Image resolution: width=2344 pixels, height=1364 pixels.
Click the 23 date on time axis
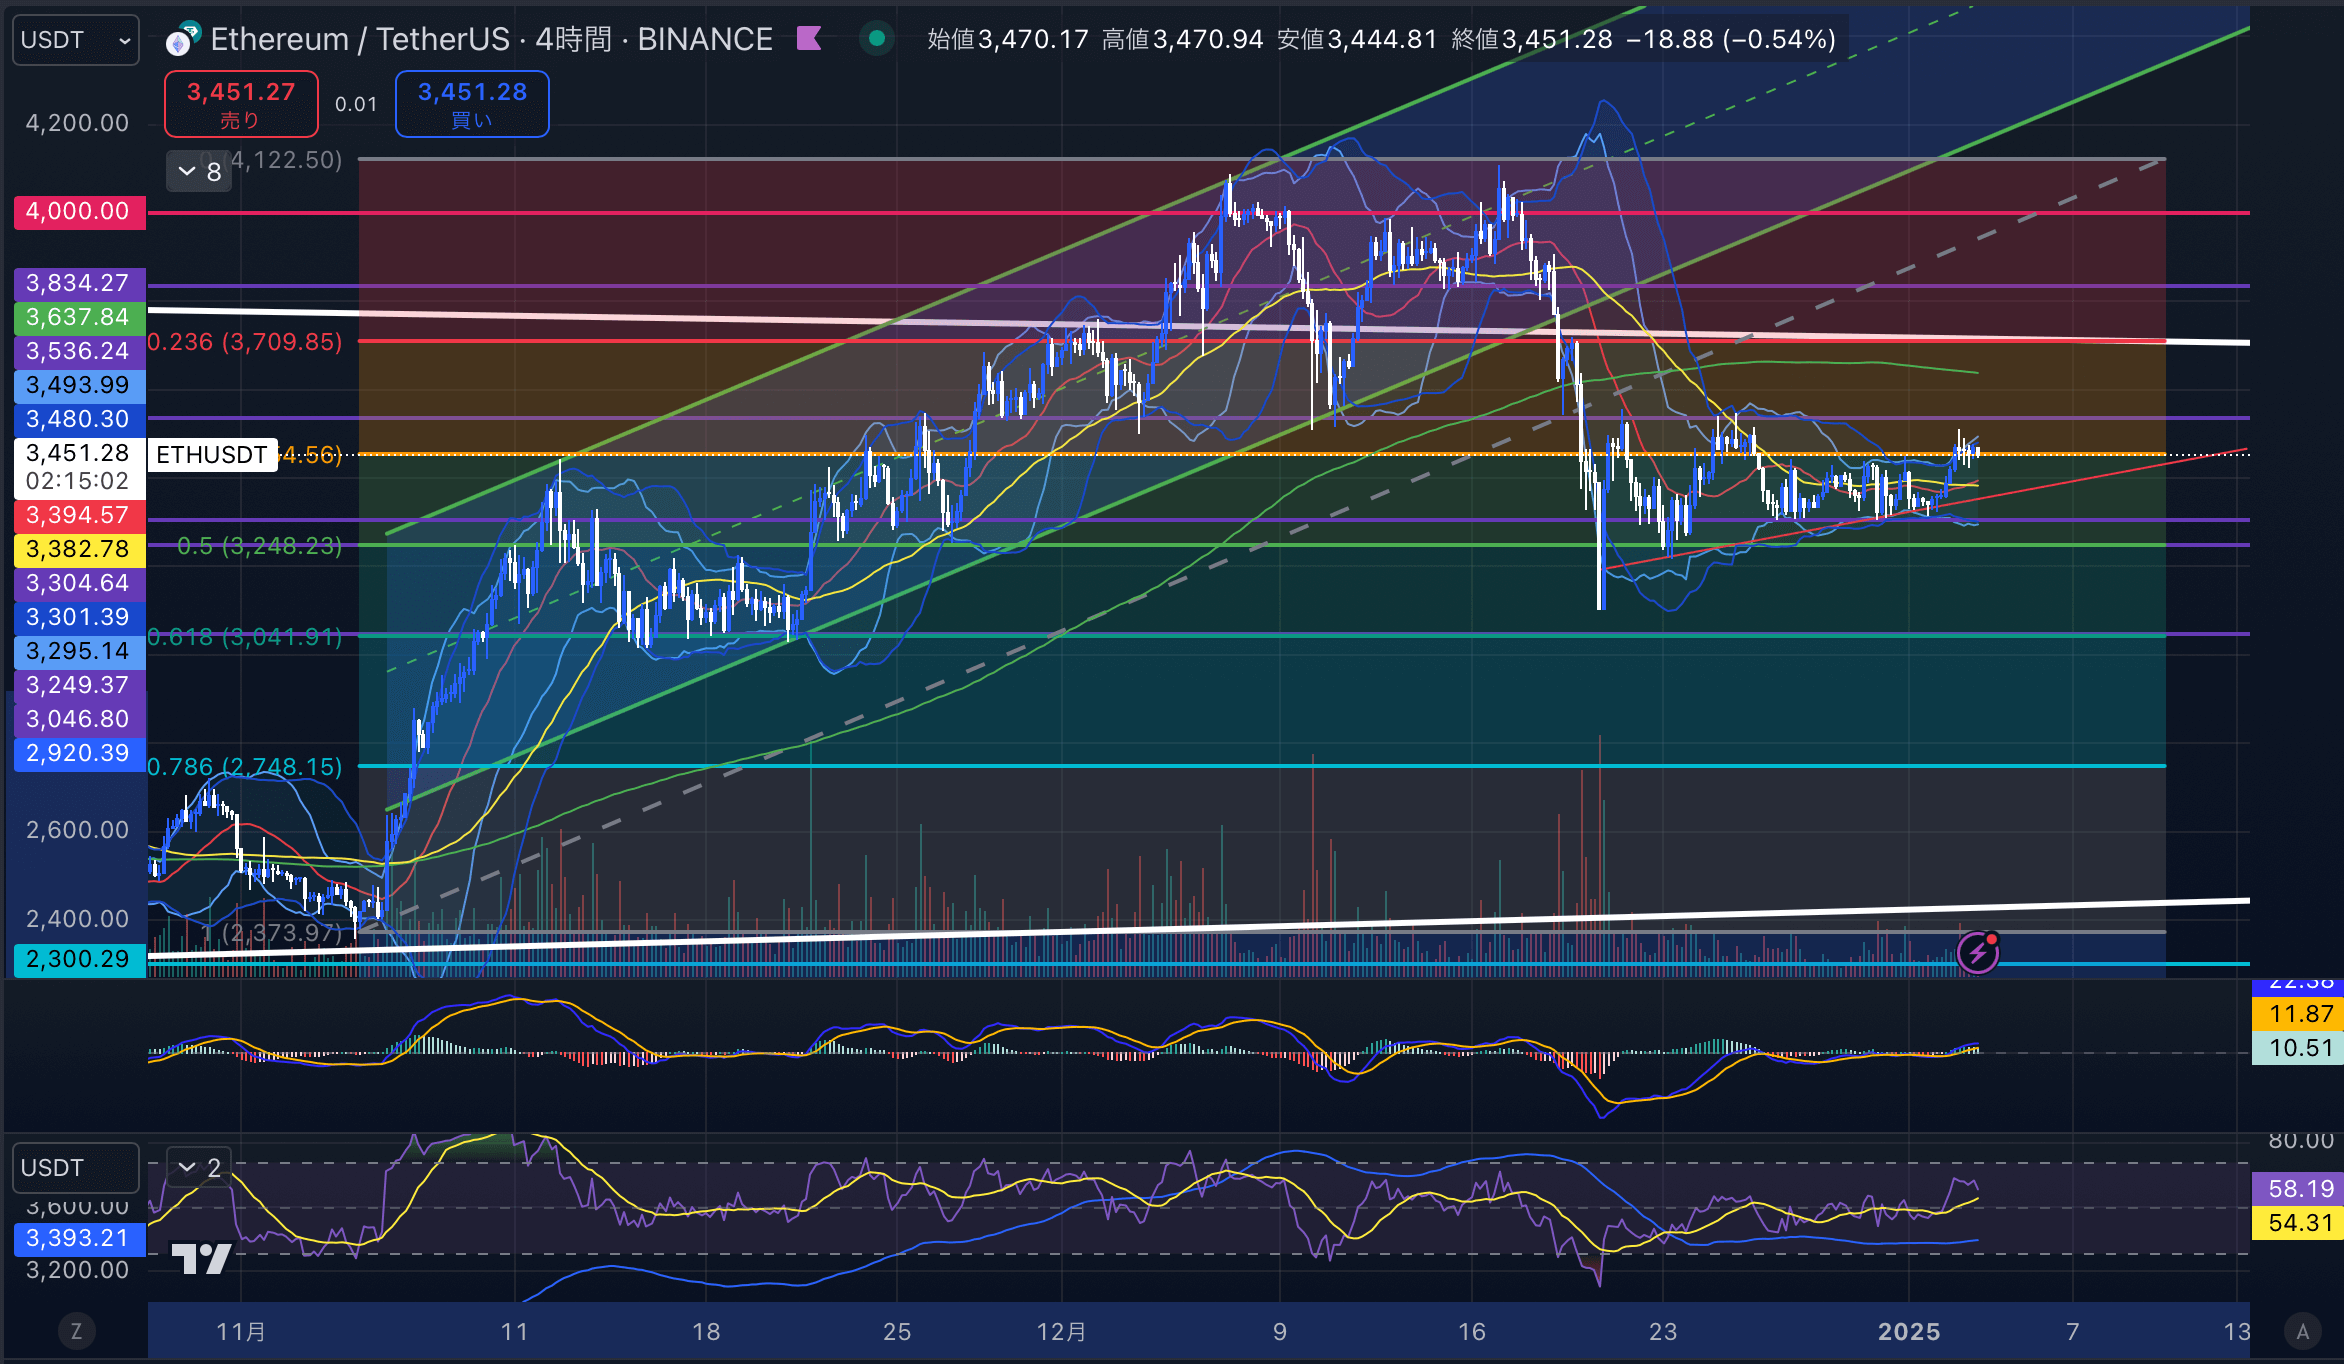tap(1663, 1331)
